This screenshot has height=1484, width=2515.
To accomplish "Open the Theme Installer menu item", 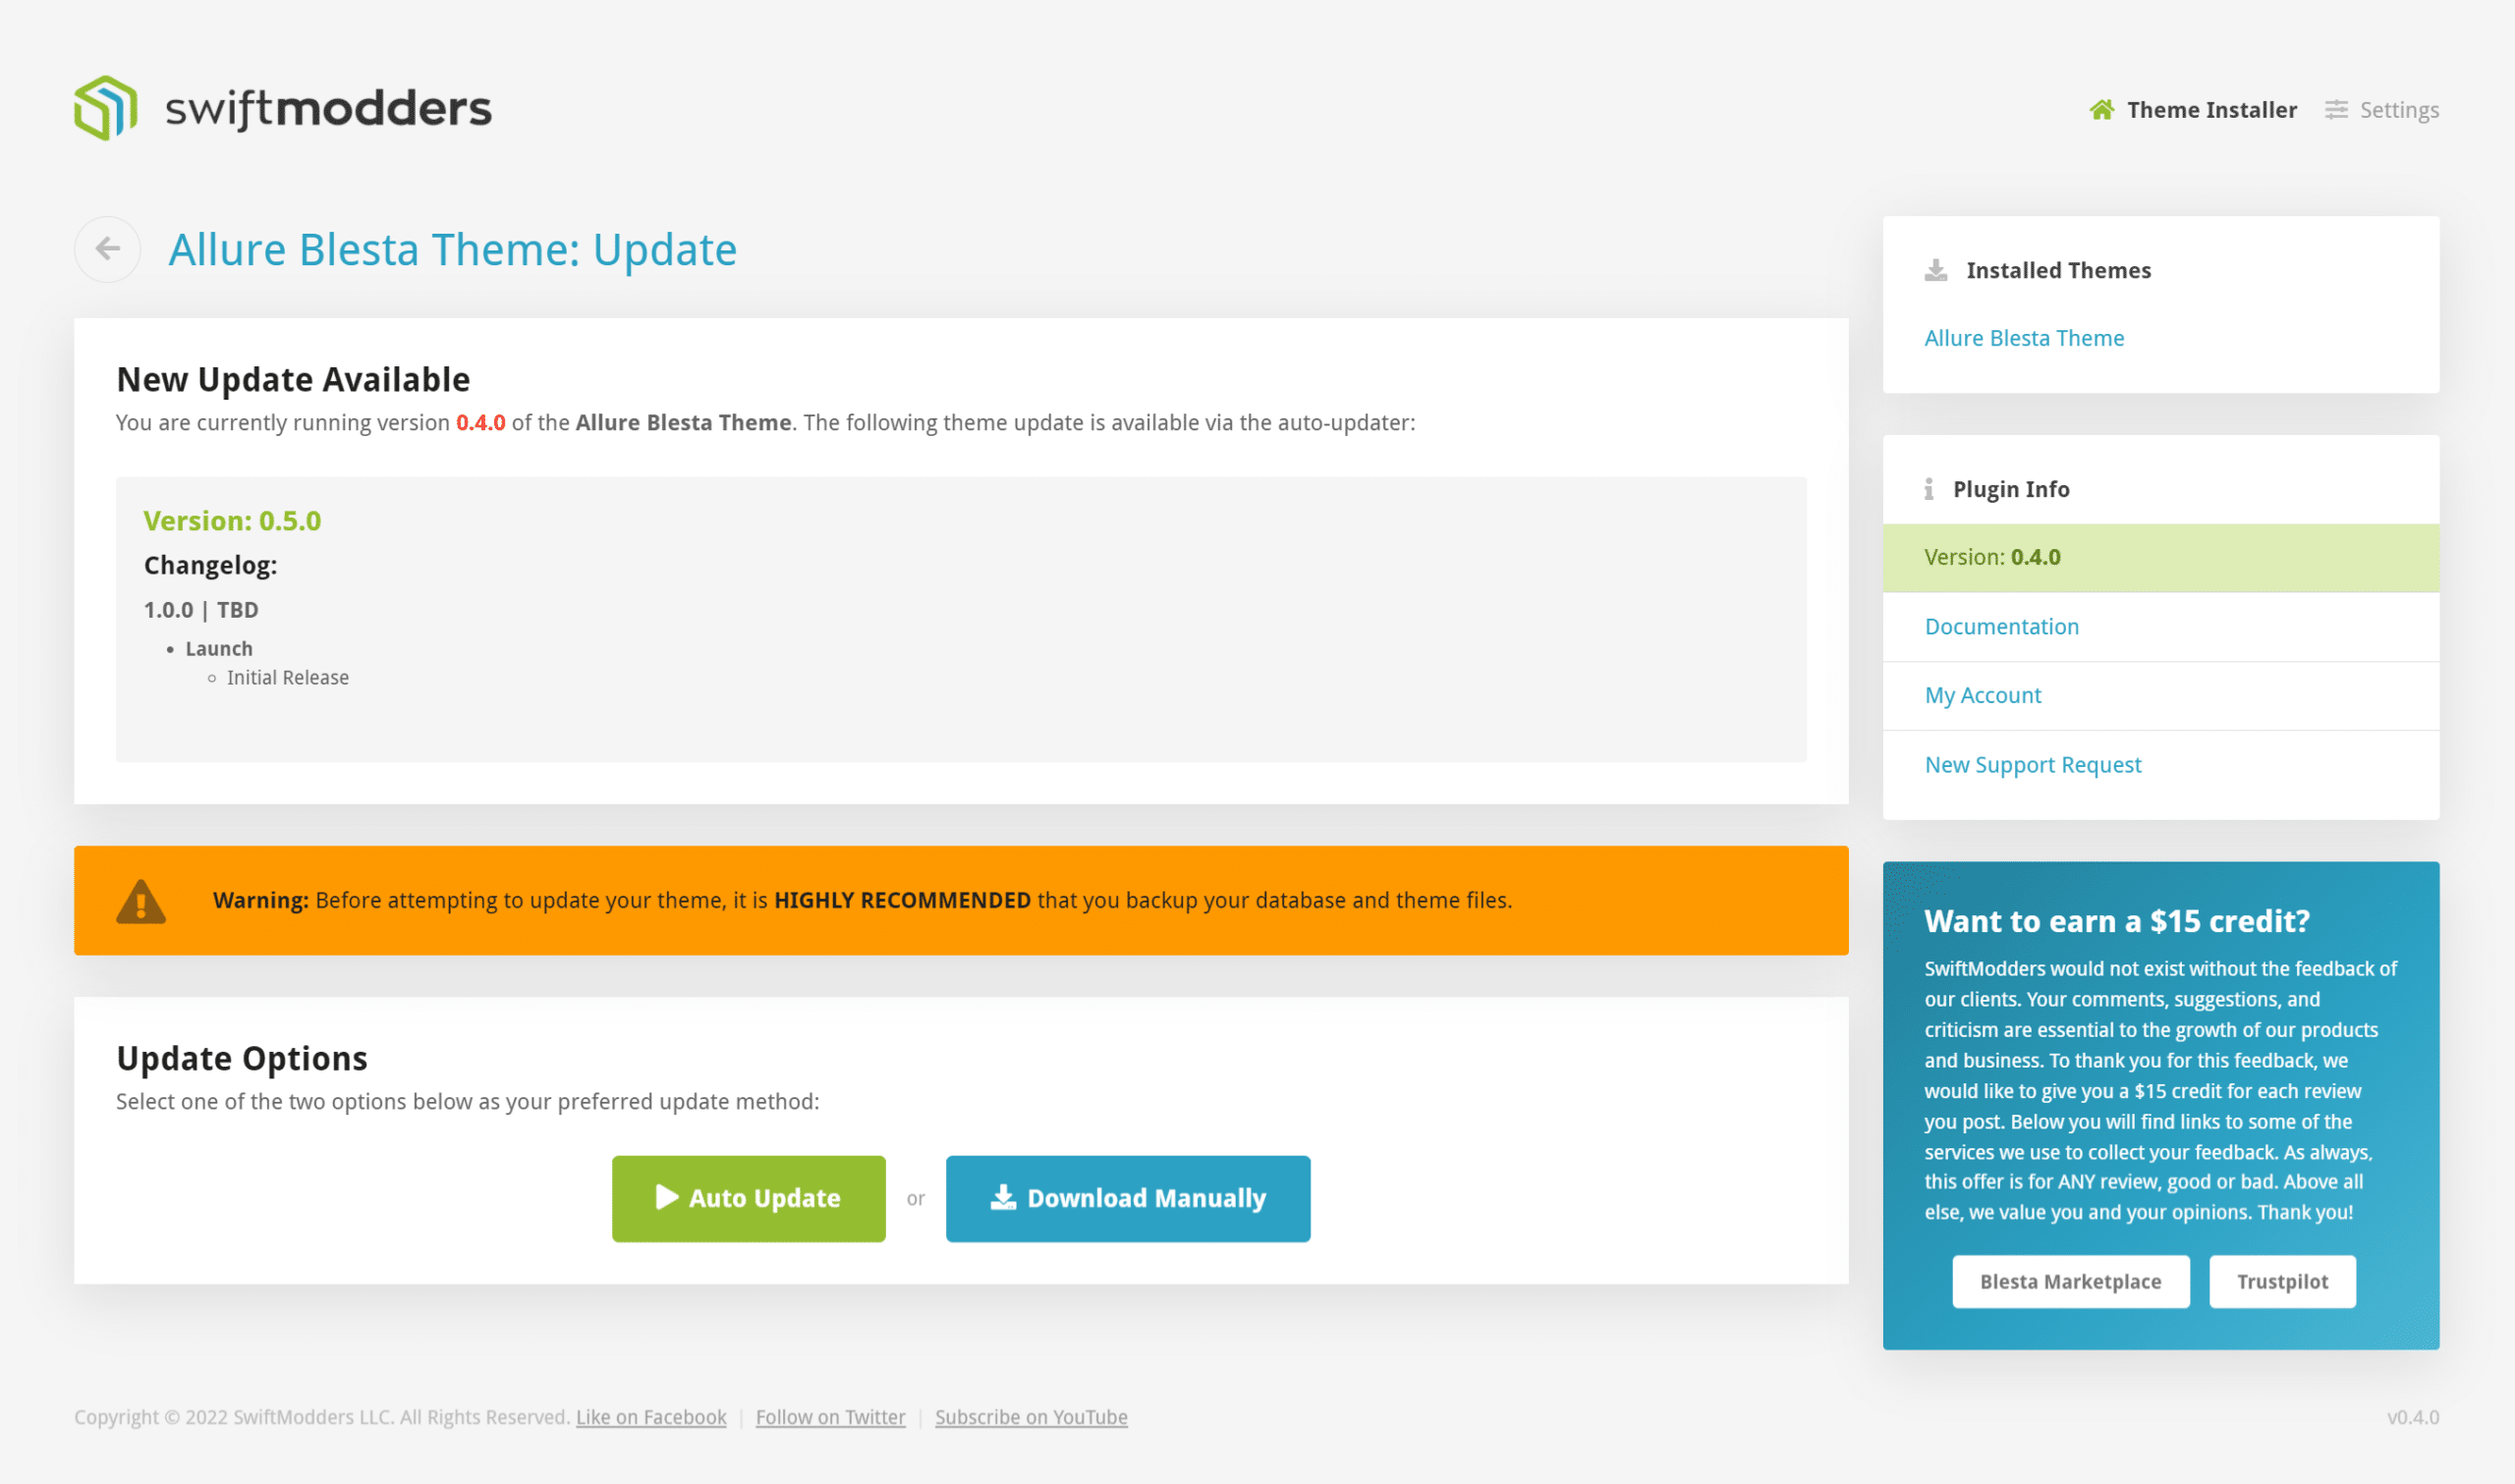I will tap(2211, 110).
